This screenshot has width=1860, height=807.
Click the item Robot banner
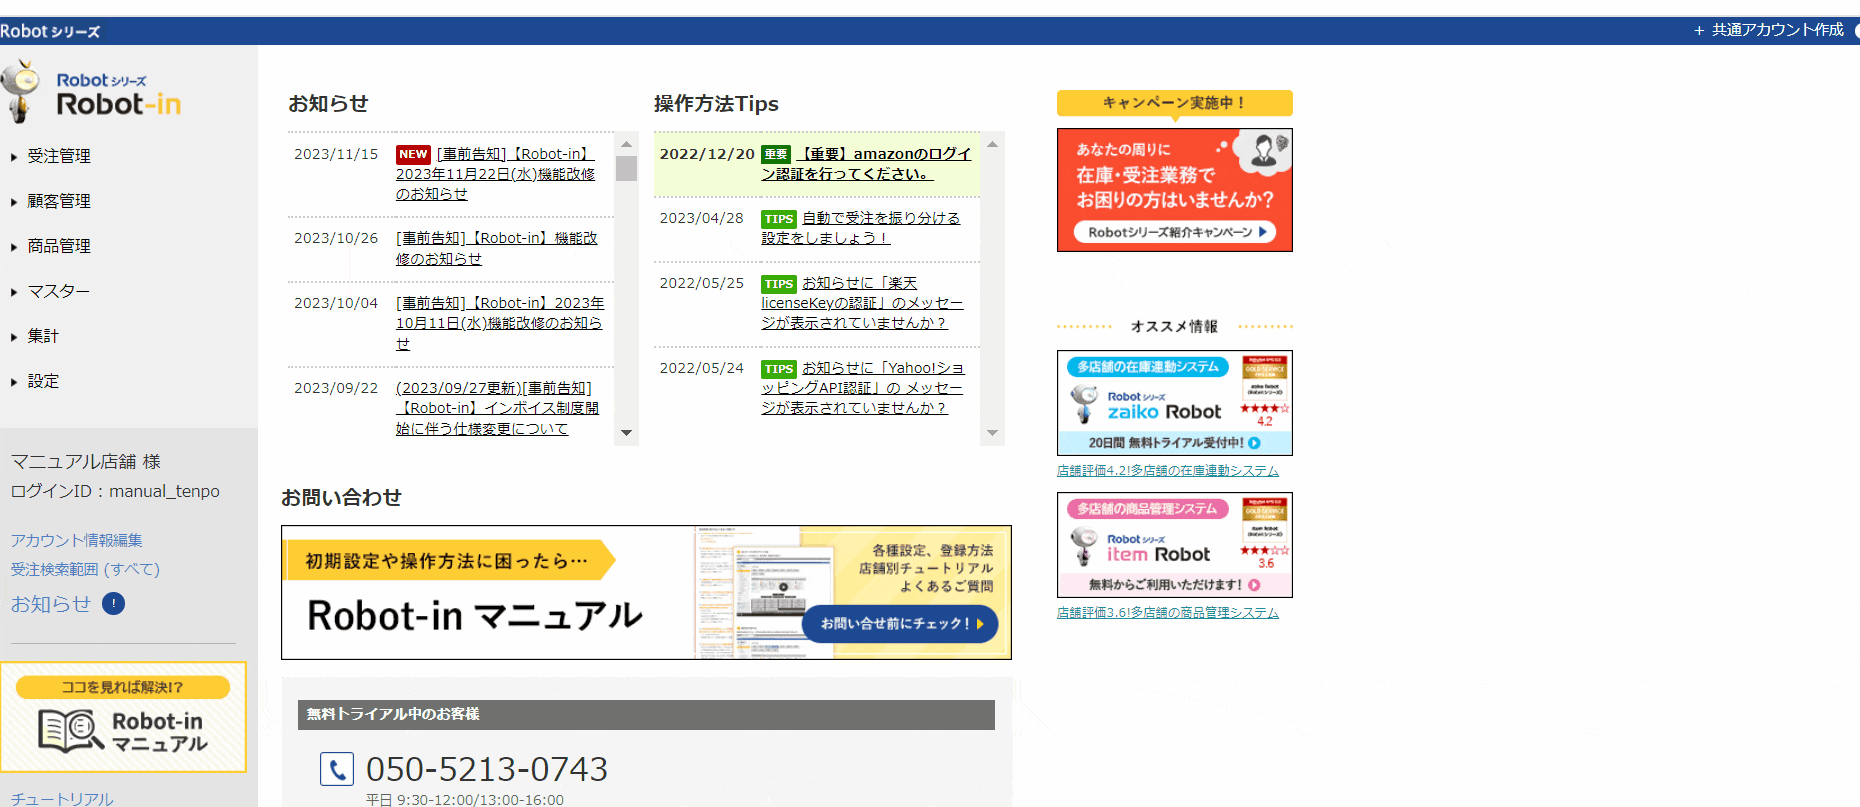(1175, 545)
